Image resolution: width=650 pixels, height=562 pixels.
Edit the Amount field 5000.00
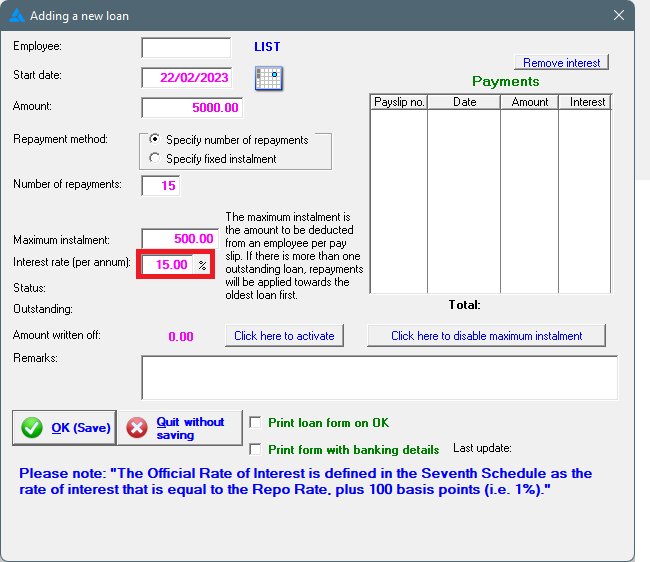click(192, 108)
